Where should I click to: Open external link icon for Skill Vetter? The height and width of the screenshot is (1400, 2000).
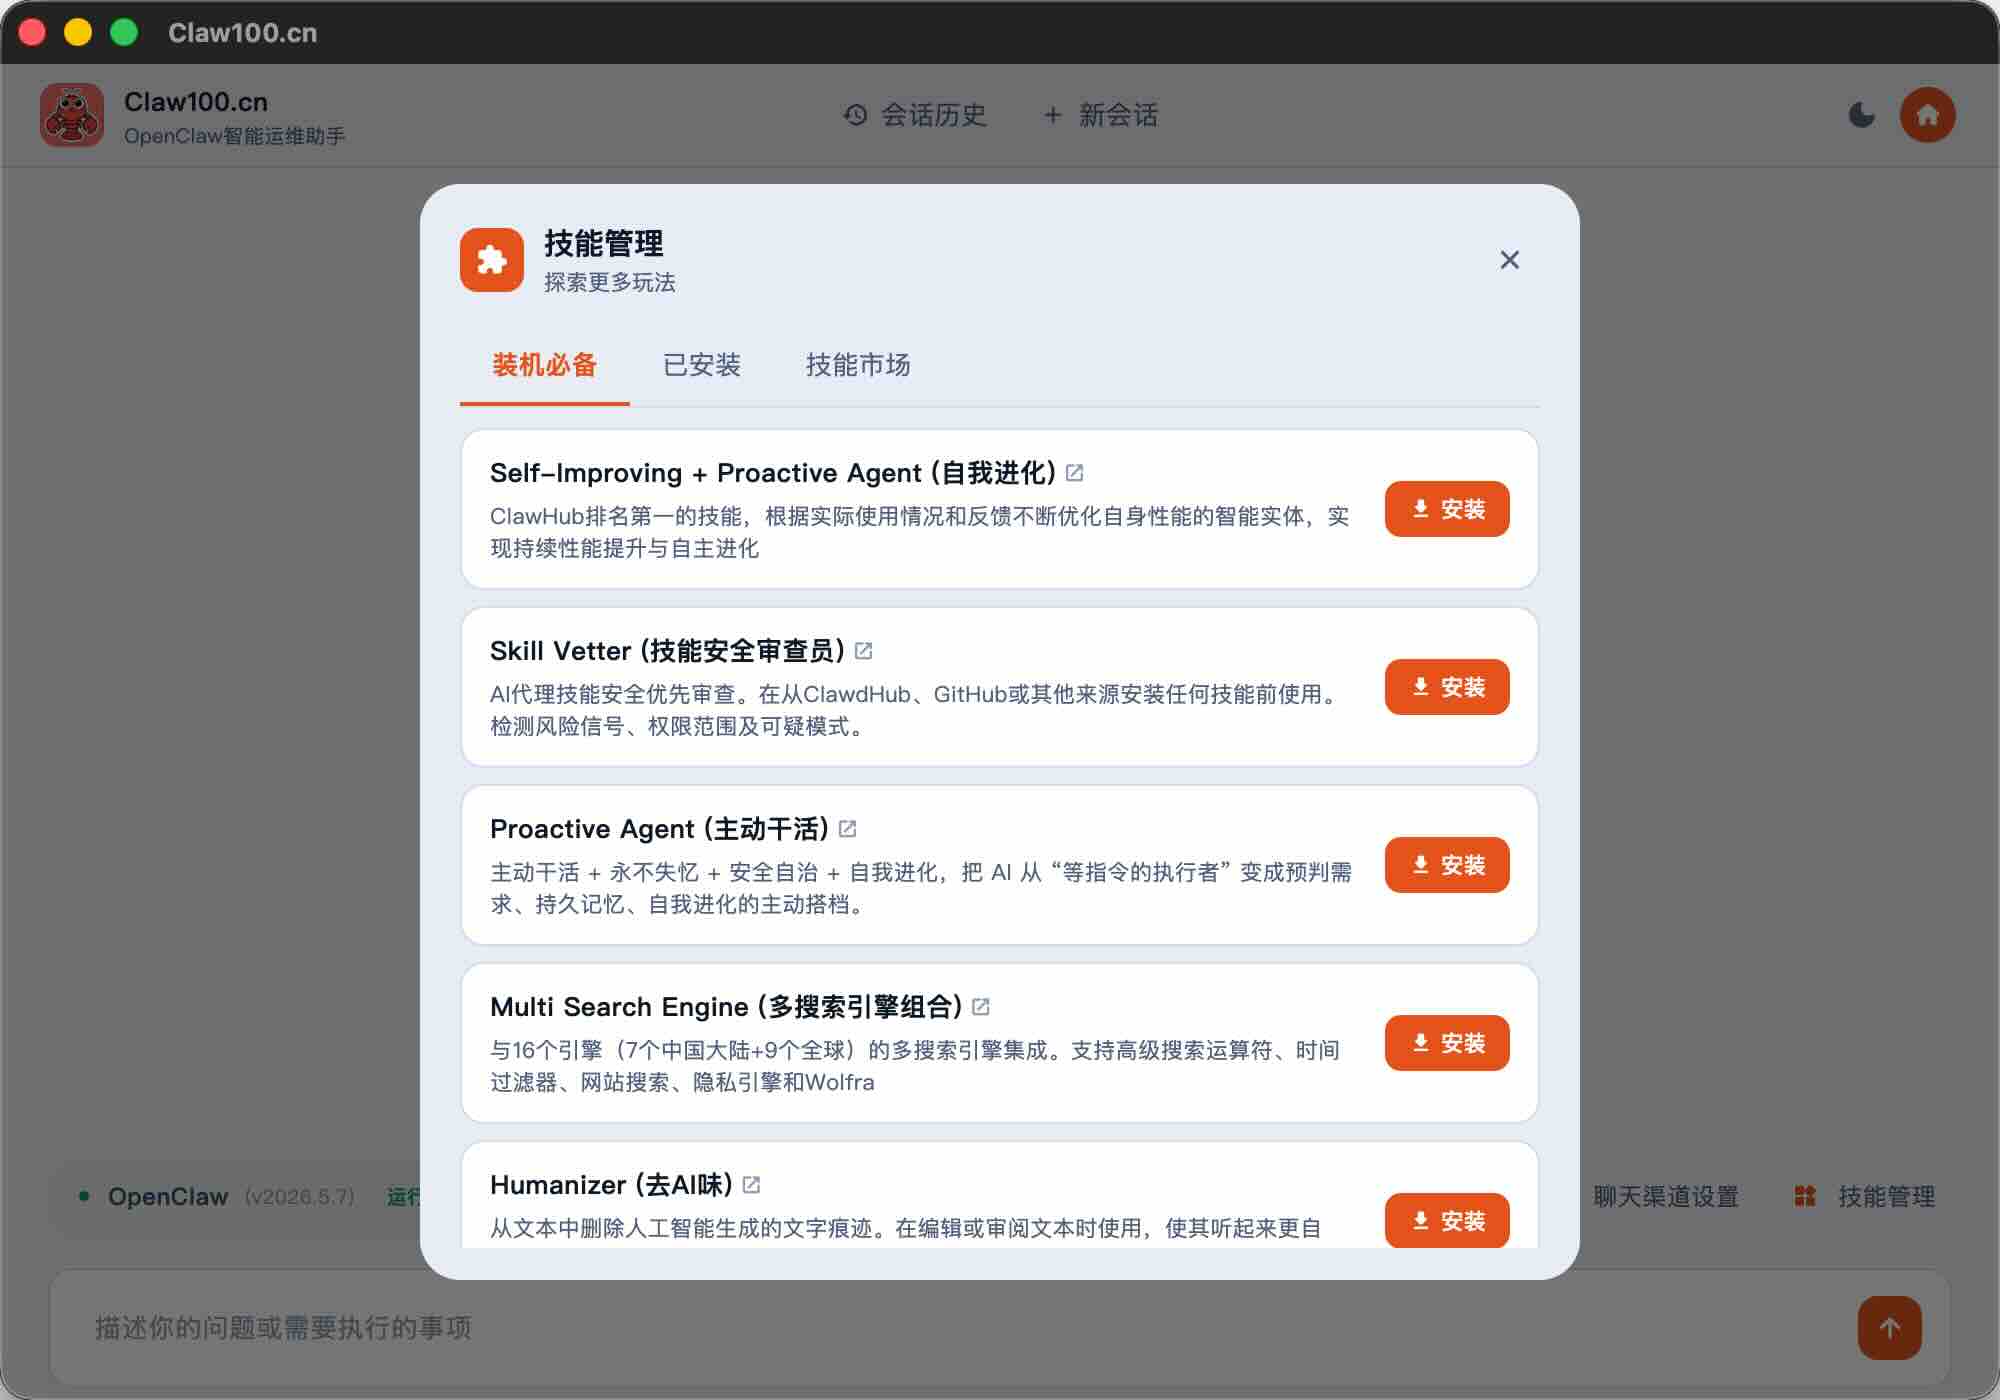pyautogui.click(x=864, y=651)
